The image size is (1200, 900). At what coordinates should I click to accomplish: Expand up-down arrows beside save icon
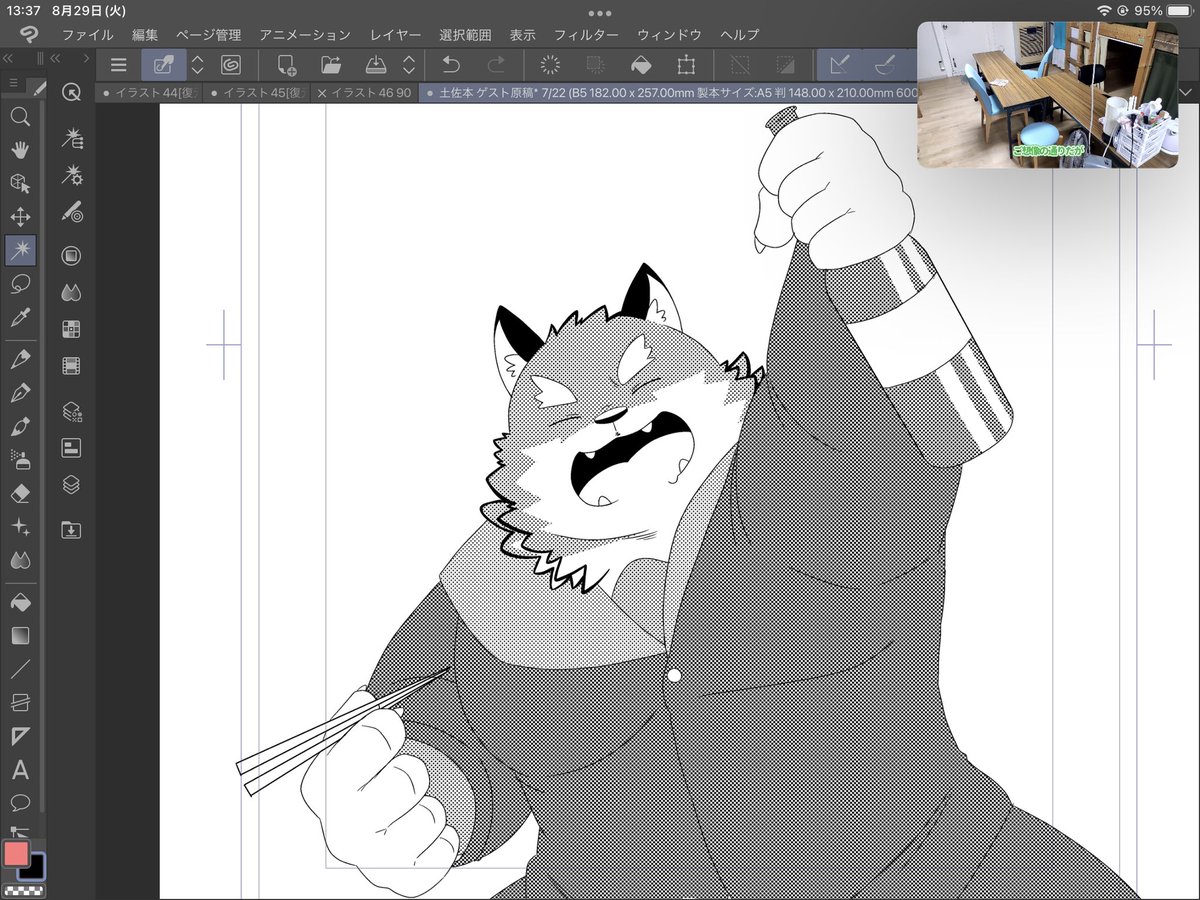(408, 65)
